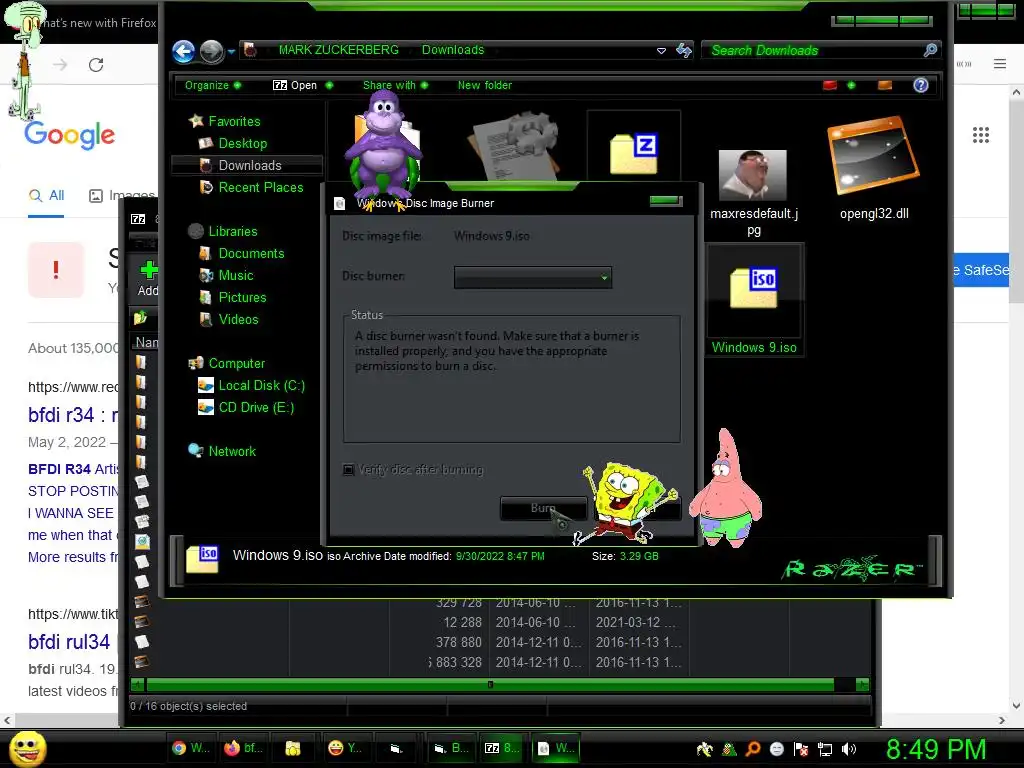Screen dimensions: 1024x768
Task: Switch to the Chrome taskbar item
Action: pos(190,748)
